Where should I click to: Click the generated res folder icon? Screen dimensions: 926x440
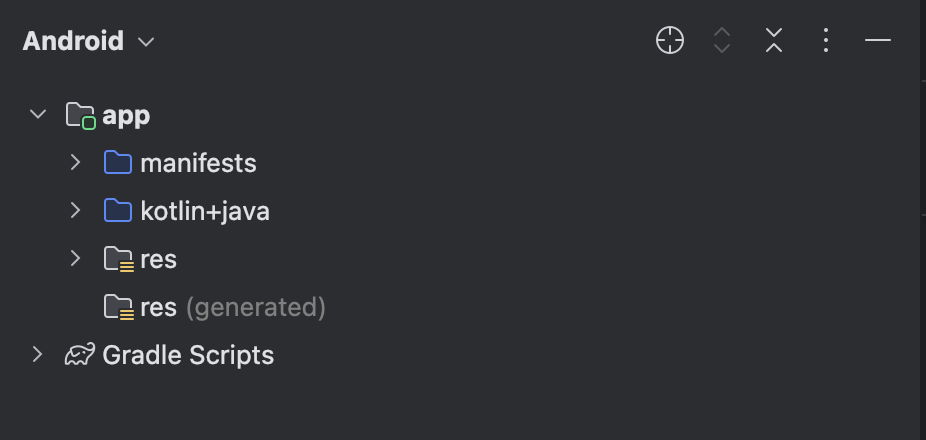coord(119,307)
